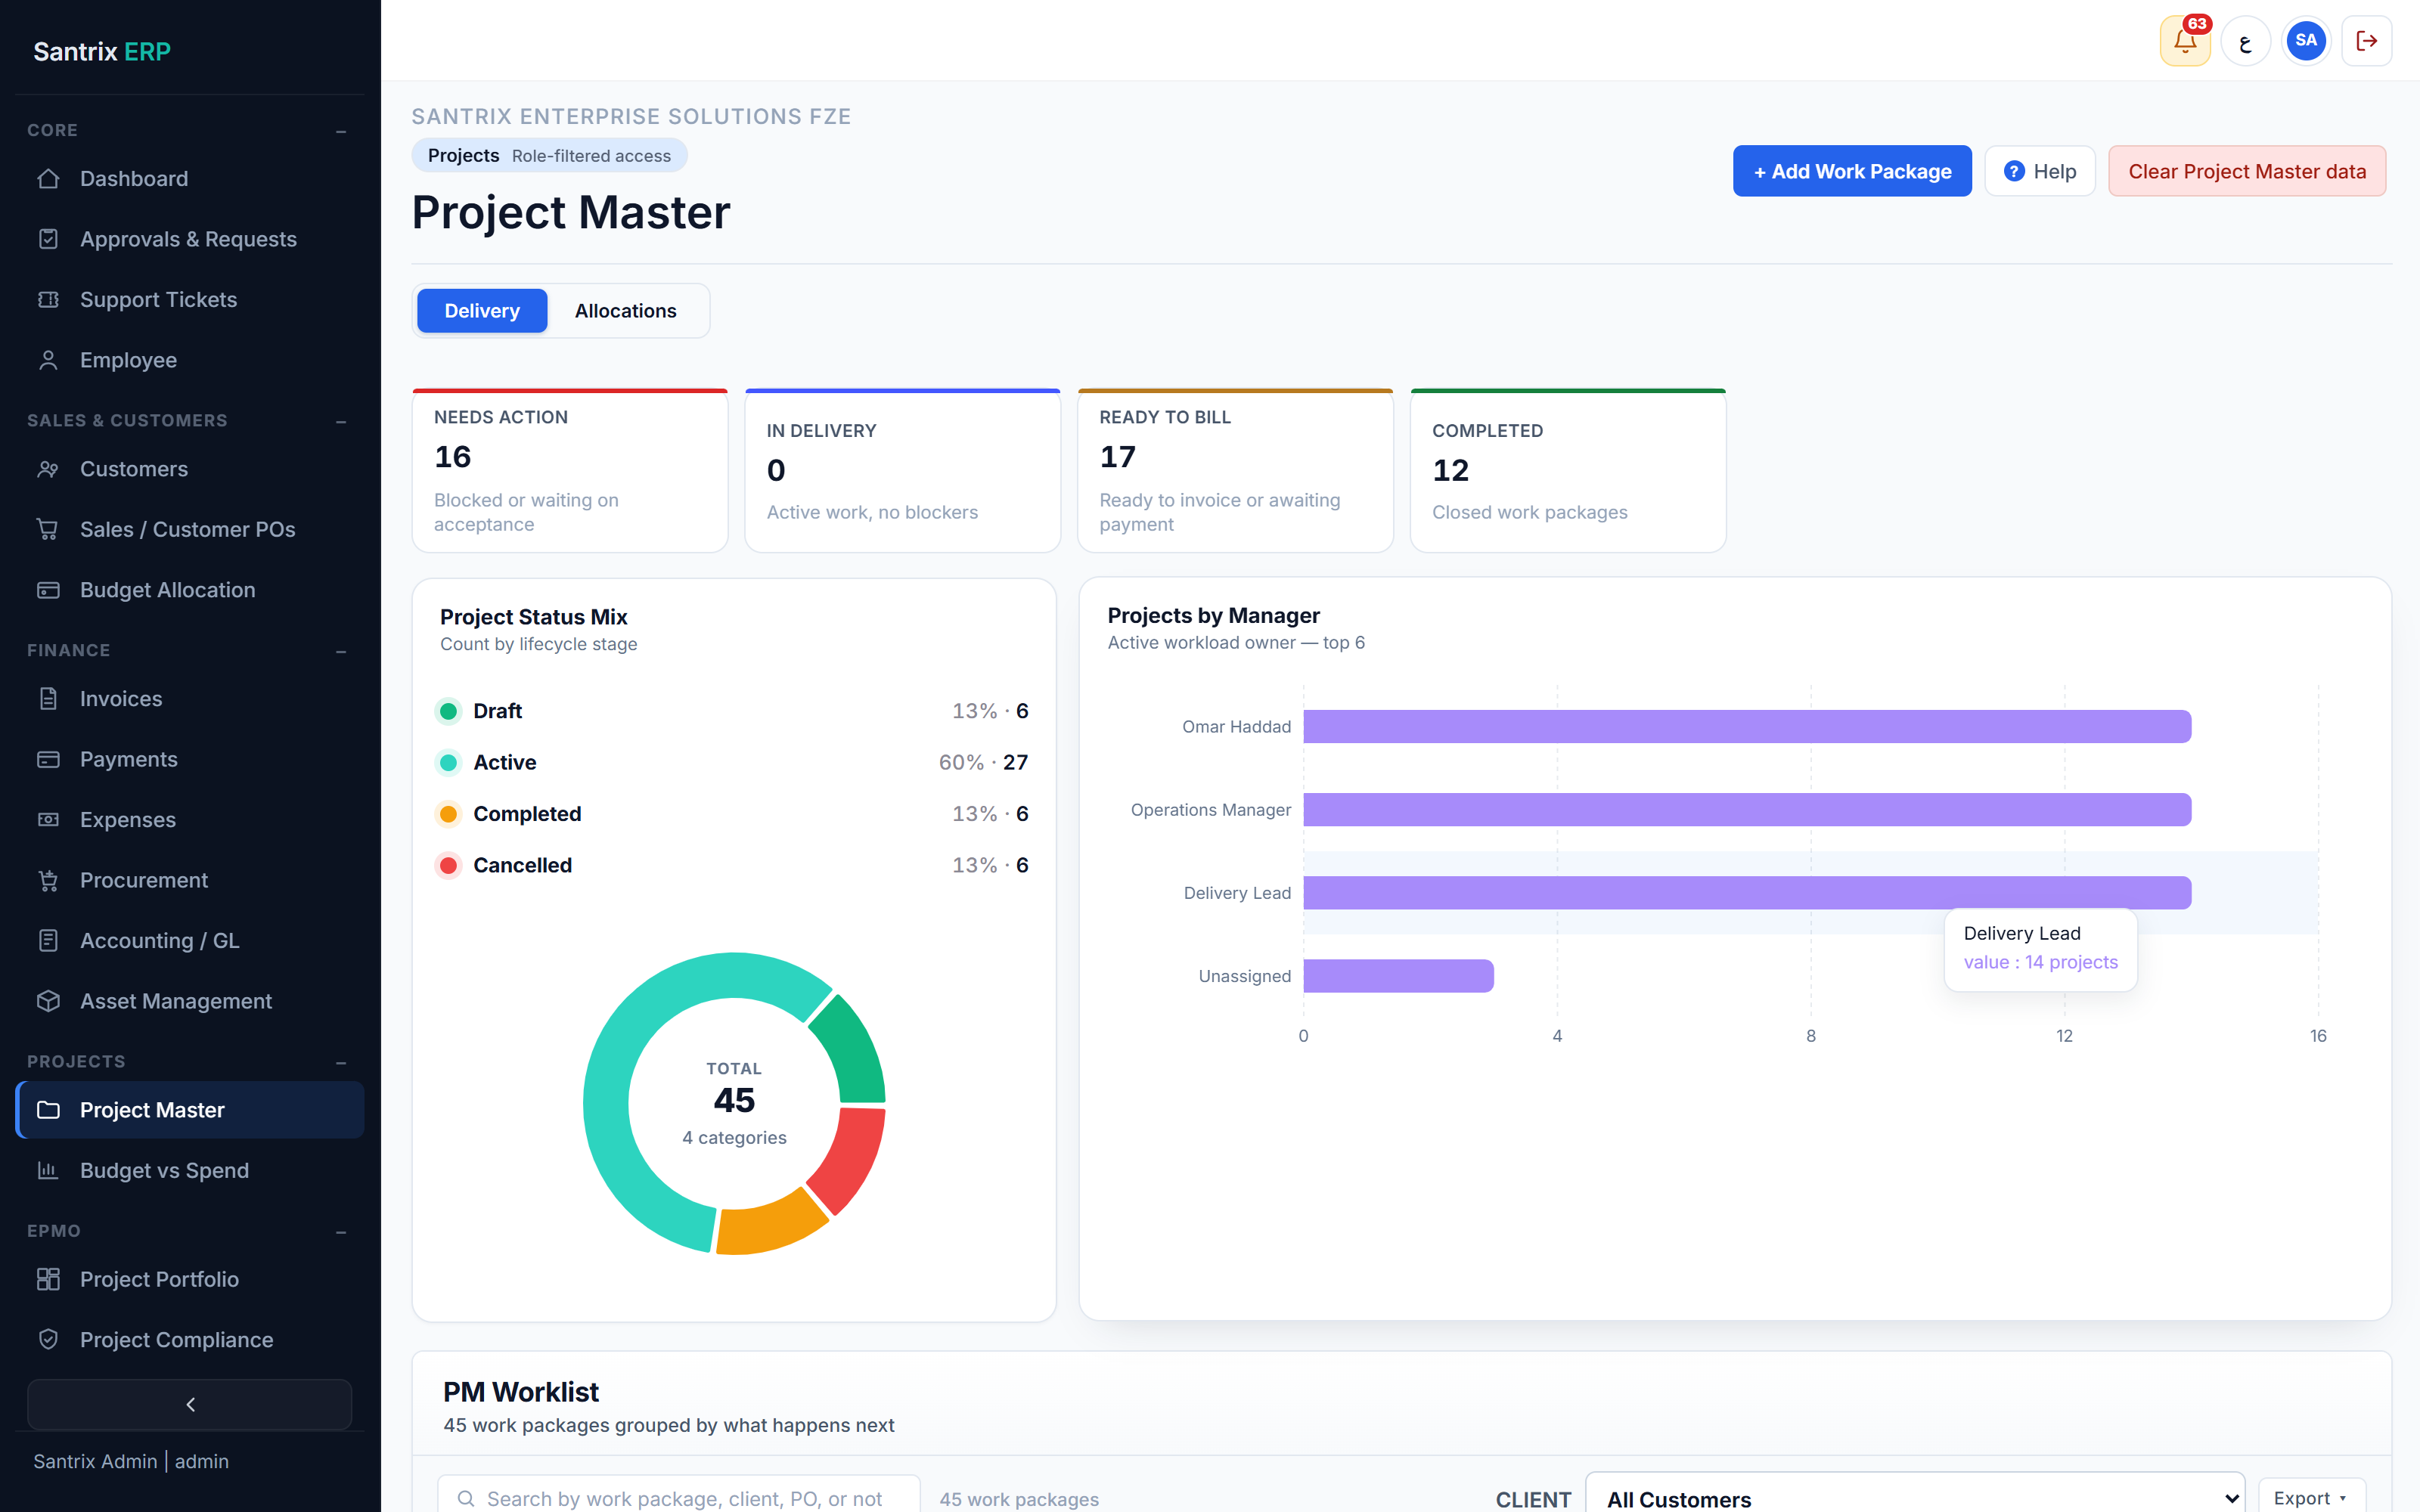Viewport: 2420px width, 1512px height.
Task: Open Approvals & Requests in sidebar
Action: (190, 239)
